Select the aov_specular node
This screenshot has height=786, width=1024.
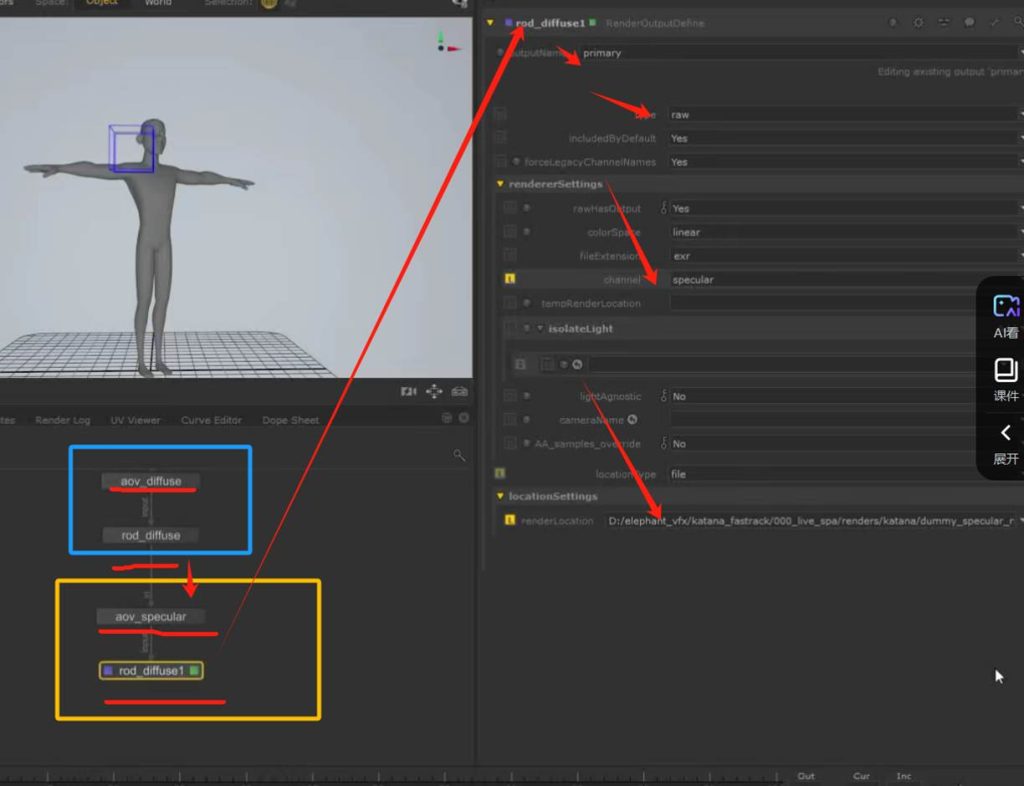150,617
